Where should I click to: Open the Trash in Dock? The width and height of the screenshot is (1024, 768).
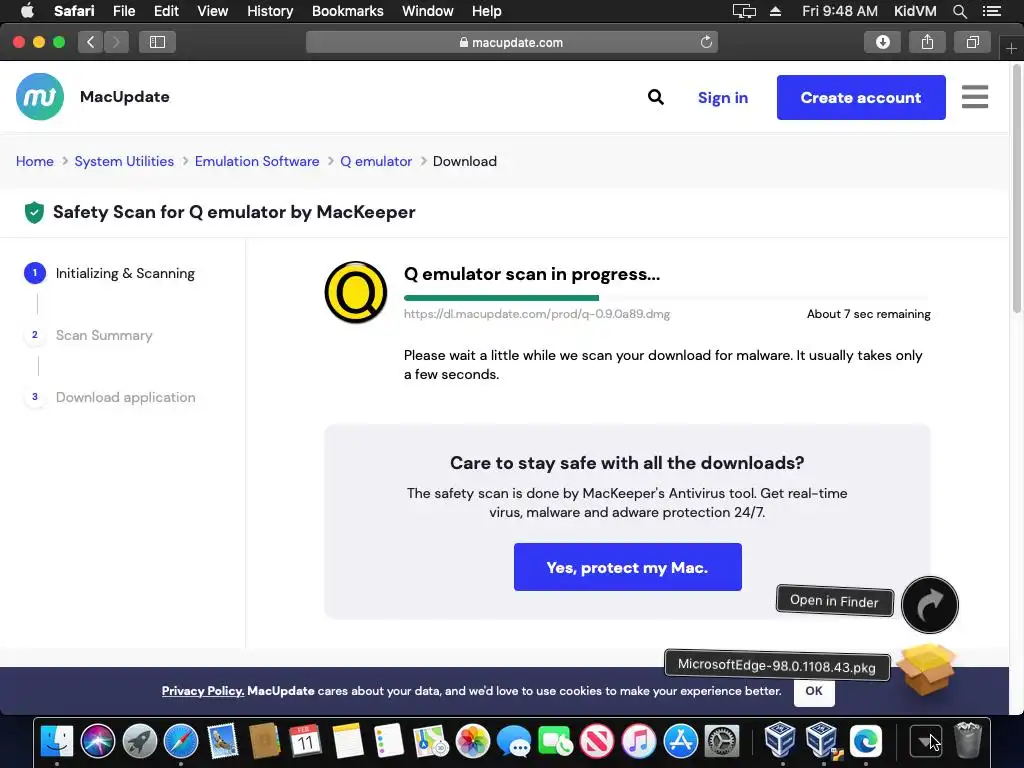pyautogui.click(x=967, y=741)
